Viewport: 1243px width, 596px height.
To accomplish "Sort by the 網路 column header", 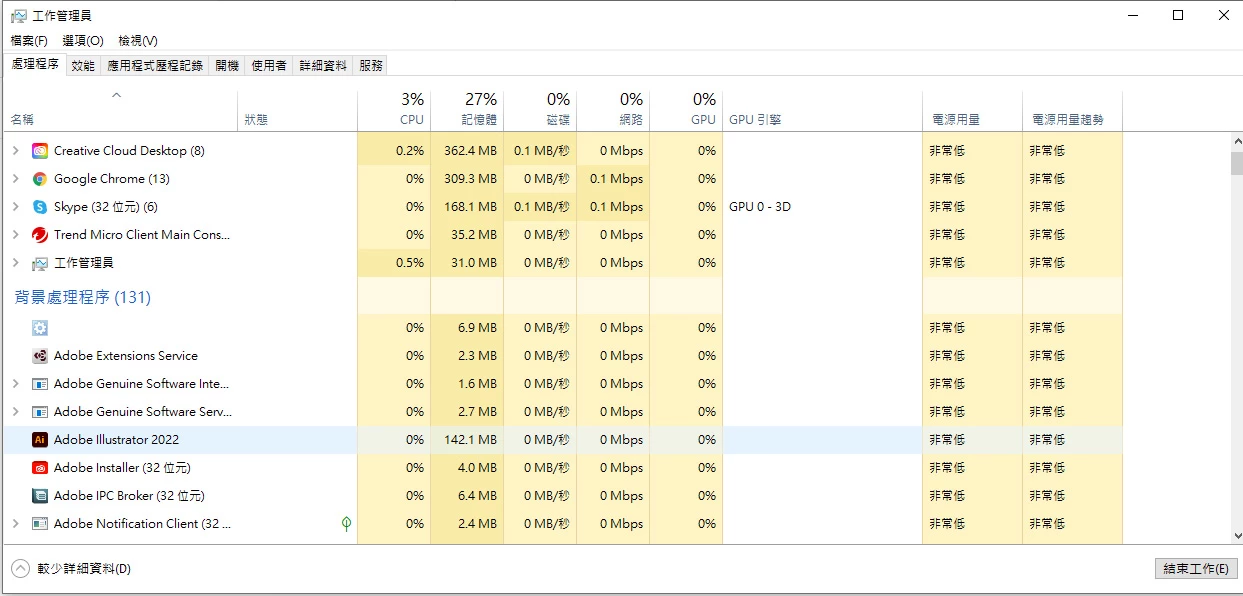I will click(x=613, y=110).
